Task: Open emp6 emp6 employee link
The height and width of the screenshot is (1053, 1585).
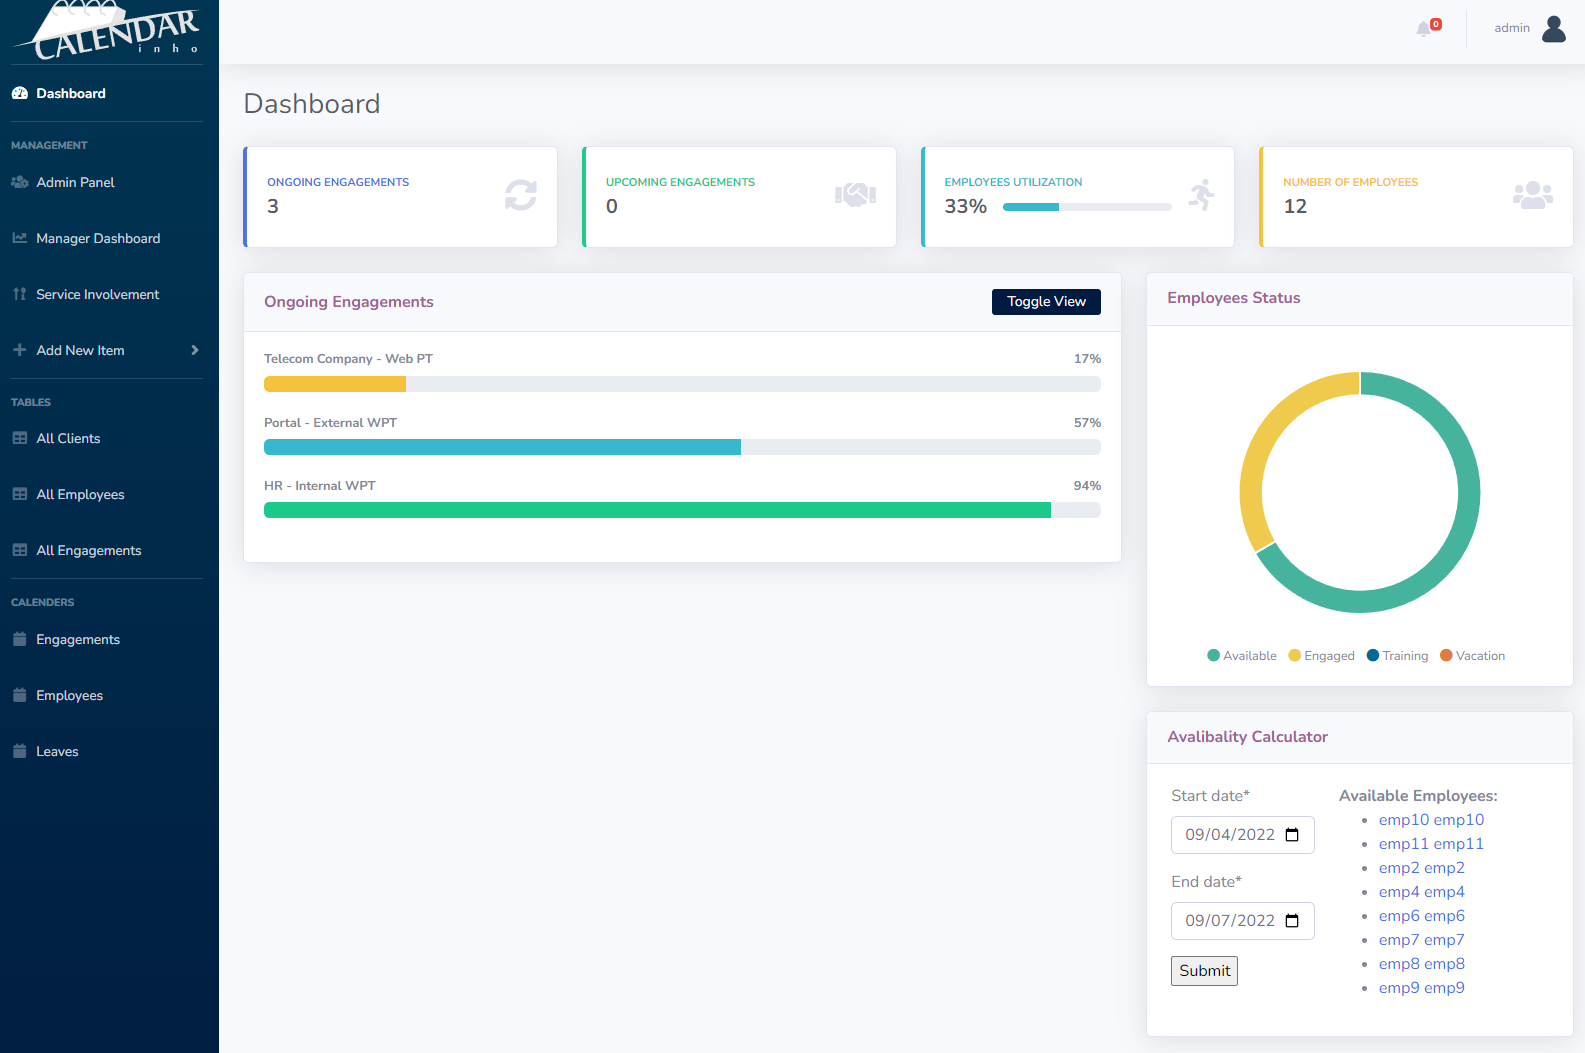Action: (x=1422, y=916)
